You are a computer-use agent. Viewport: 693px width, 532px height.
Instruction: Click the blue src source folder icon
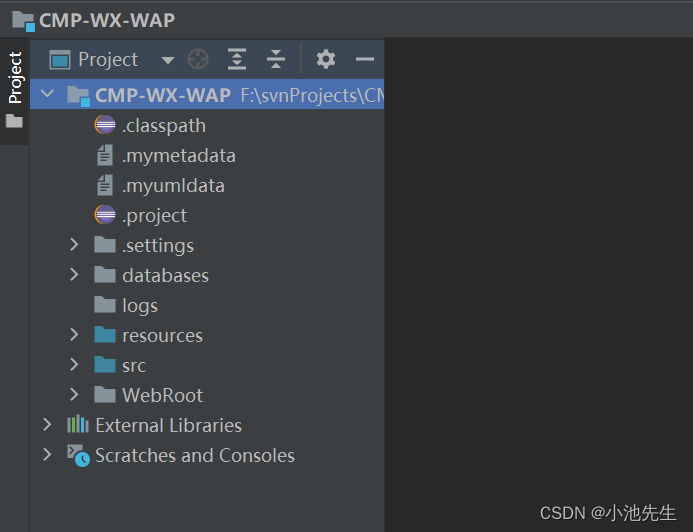pos(105,365)
